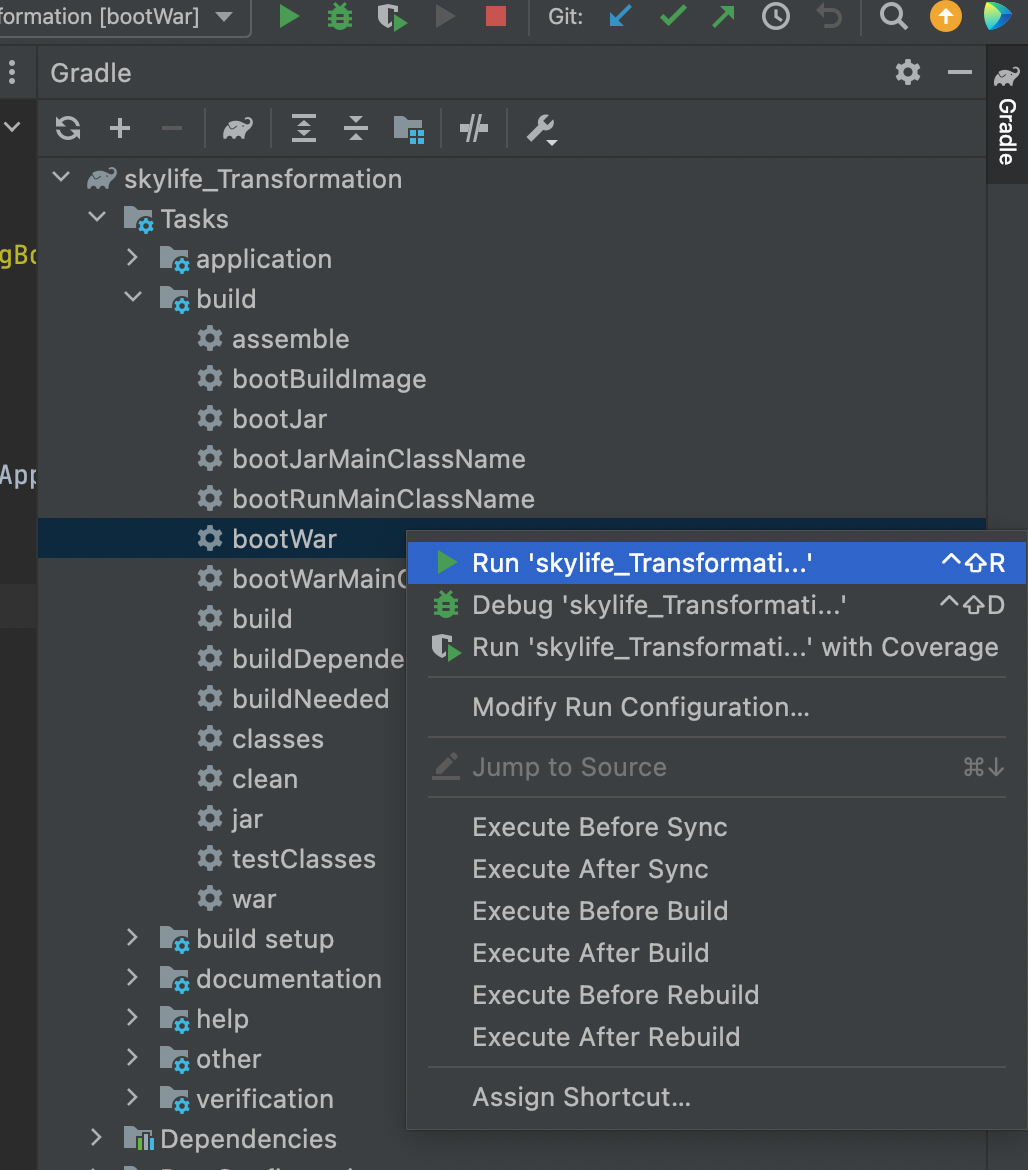Viewport: 1028px width, 1170px height.
Task: Stop the running process with red square
Action: [x=495, y=16]
